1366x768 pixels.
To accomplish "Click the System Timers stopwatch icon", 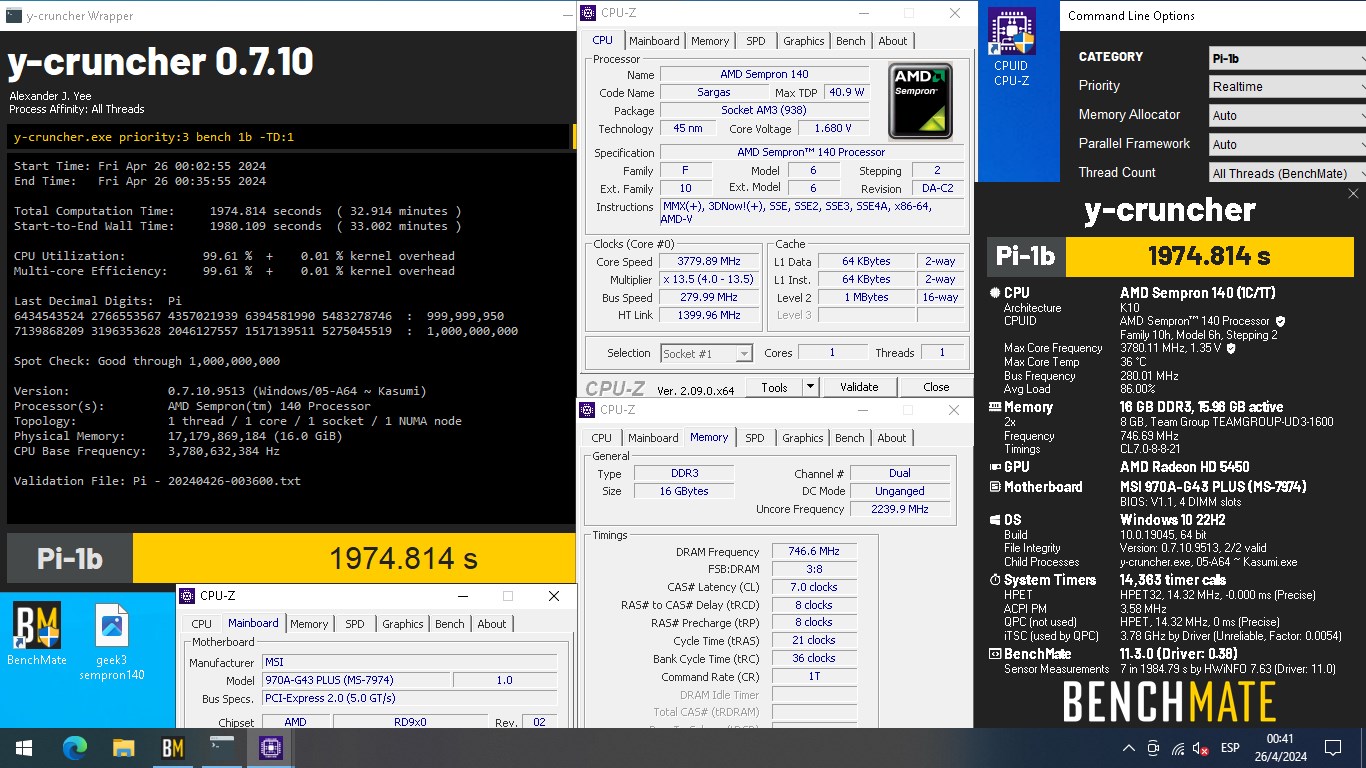I will (x=995, y=580).
